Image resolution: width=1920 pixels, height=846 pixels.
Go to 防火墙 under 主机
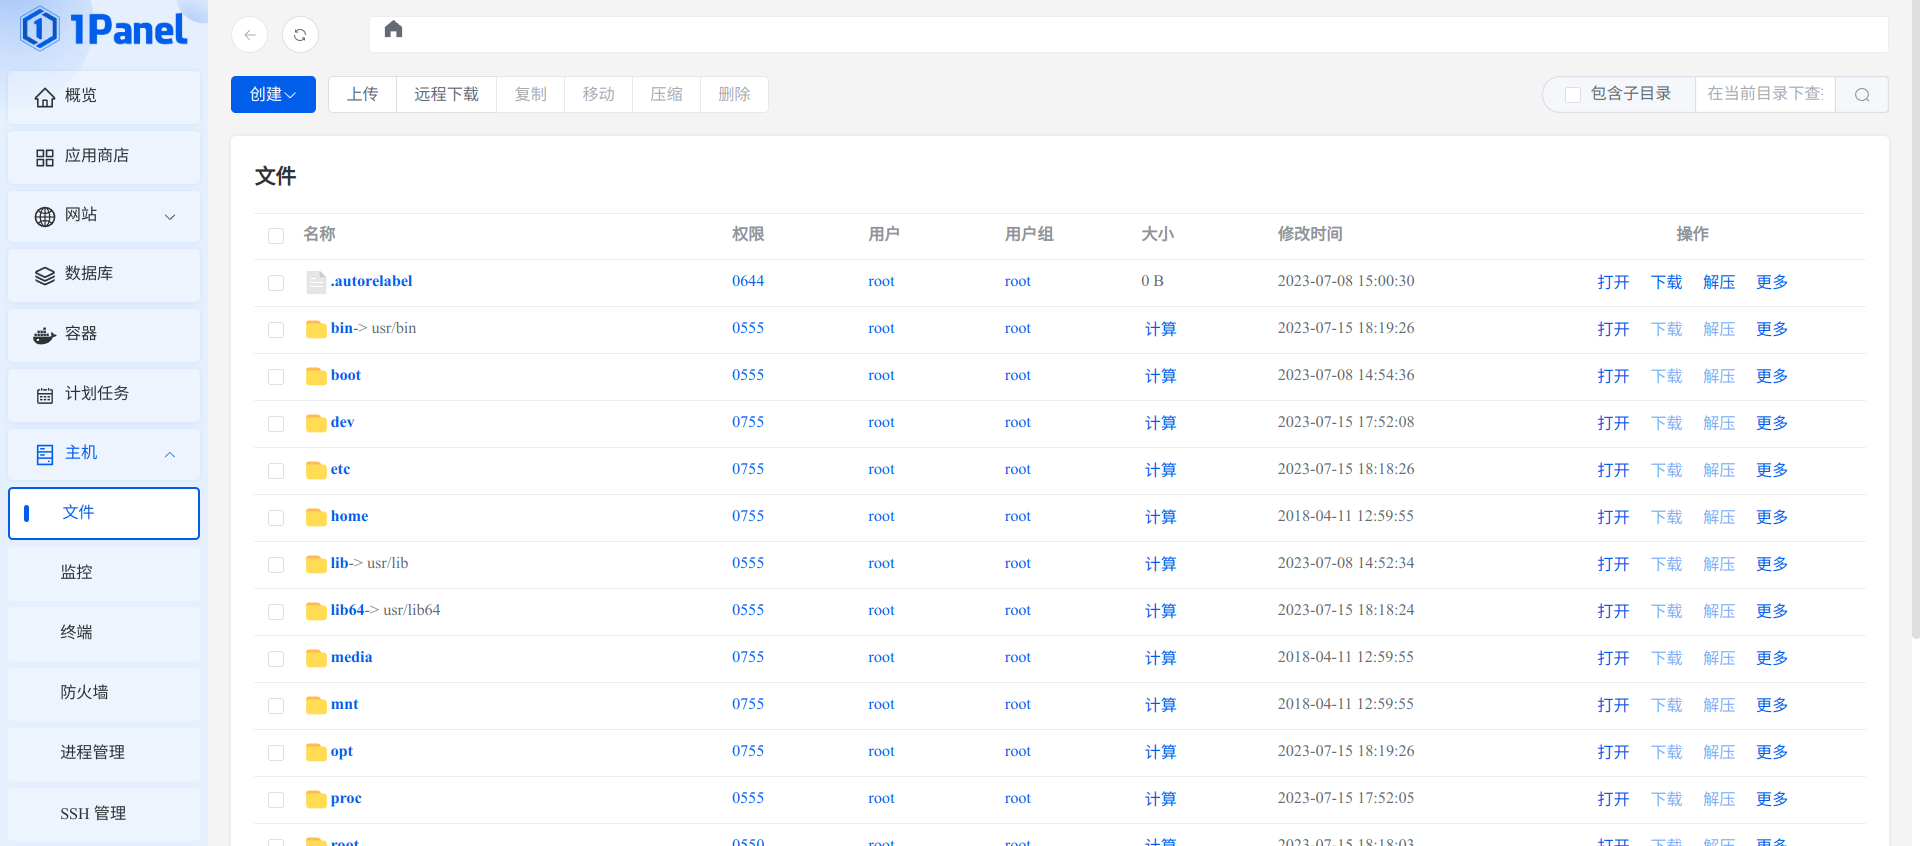[x=104, y=693]
